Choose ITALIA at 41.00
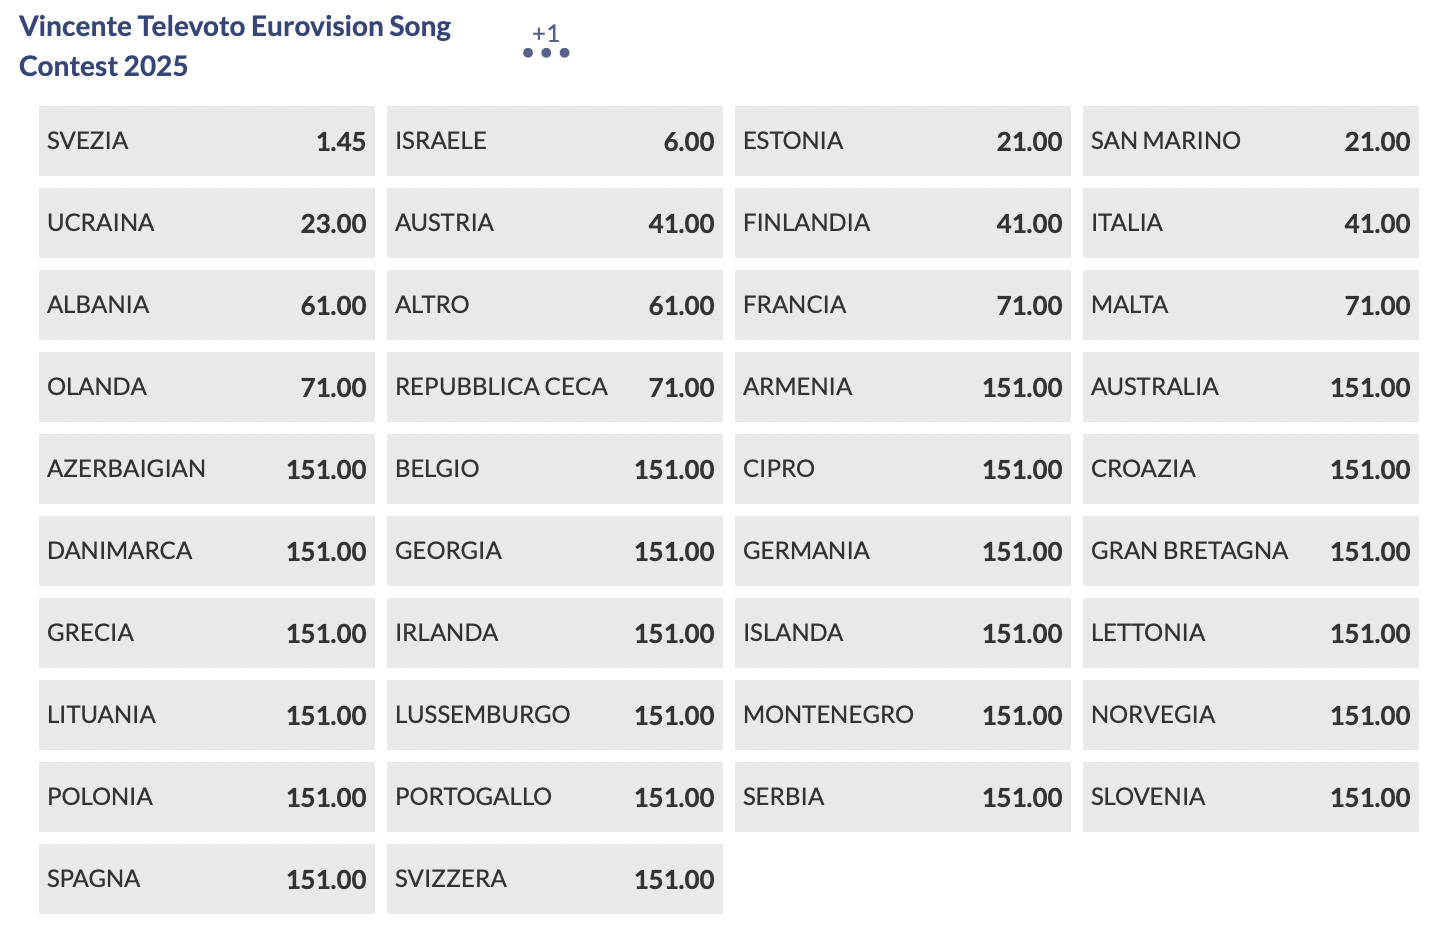 coord(1251,223)
